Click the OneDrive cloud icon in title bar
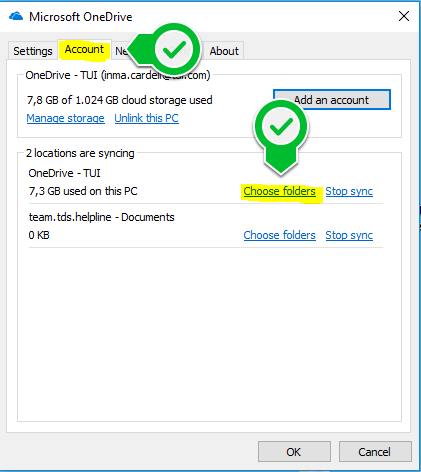The image size is (421, 472). pyautogui.click(x=16, y=16)
